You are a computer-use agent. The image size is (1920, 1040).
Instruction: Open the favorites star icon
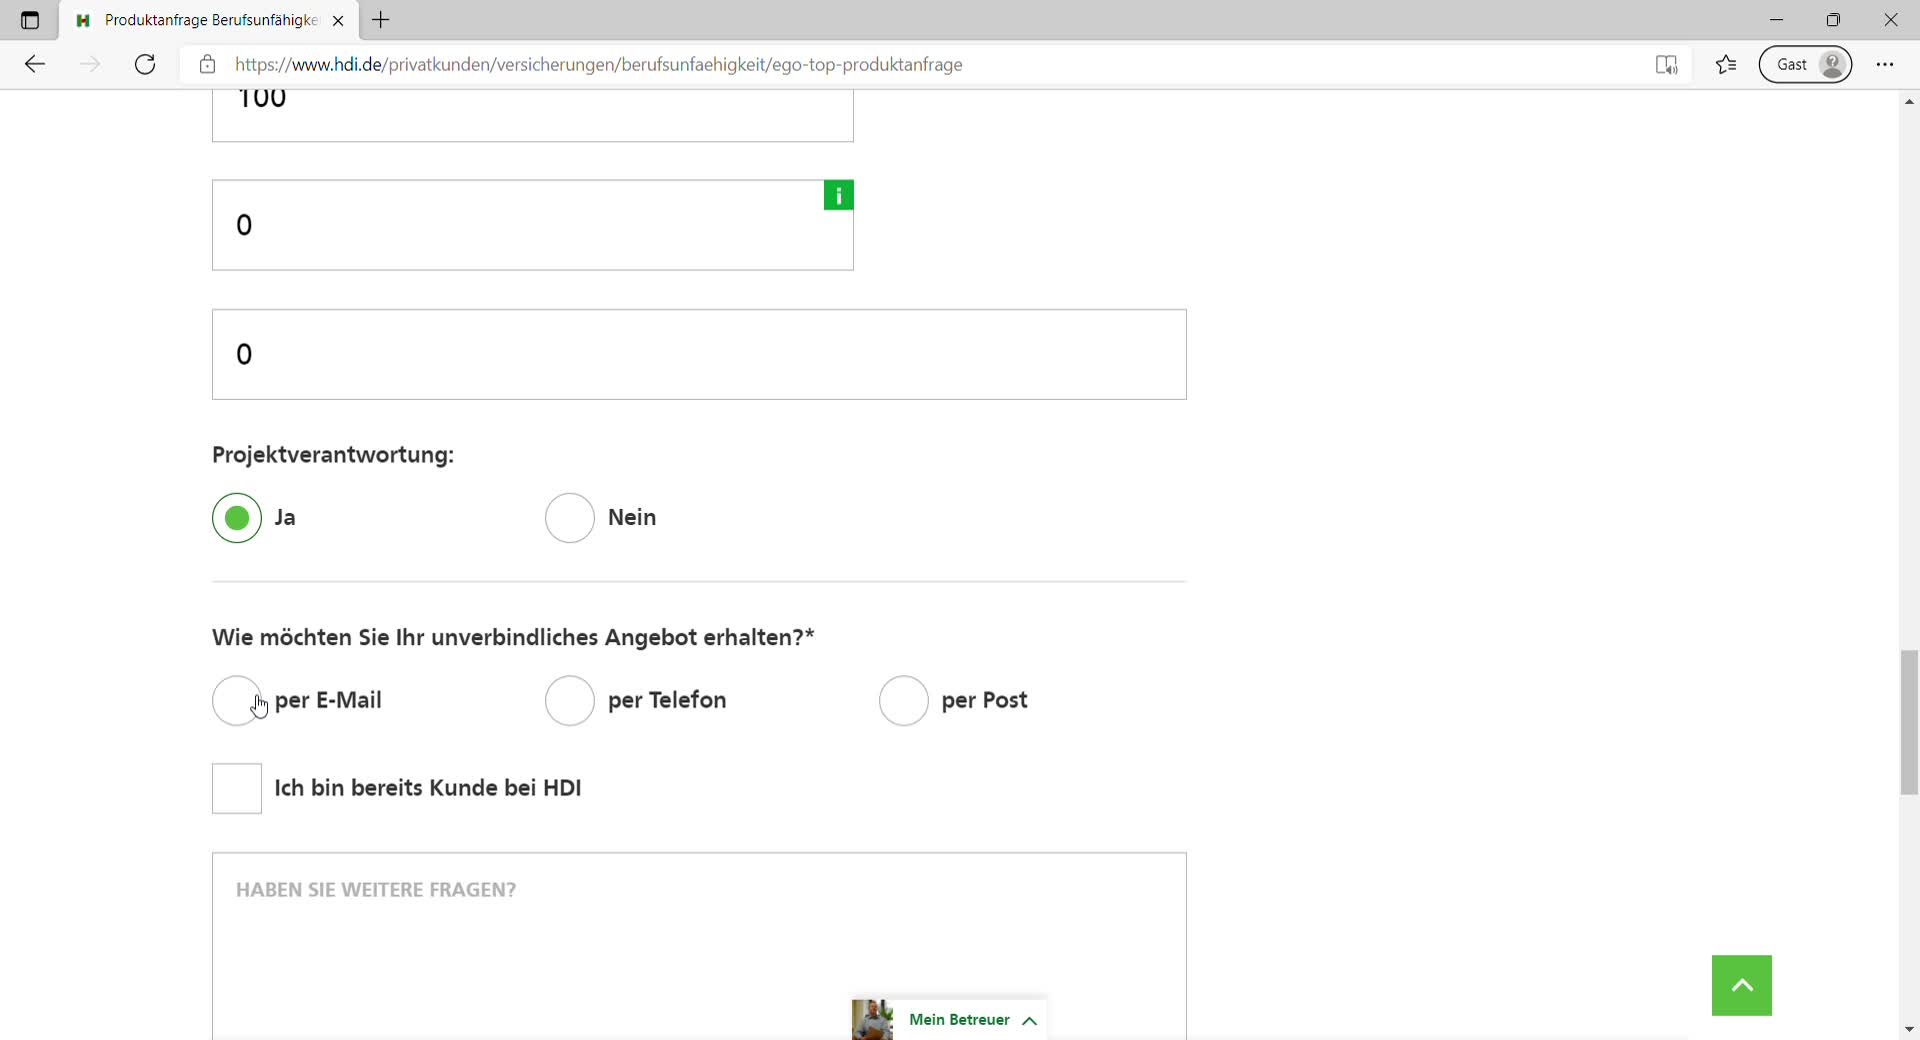coord(1726,65)
